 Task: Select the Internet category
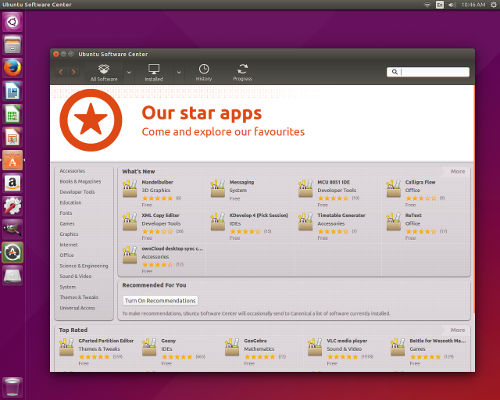(68, 245)
